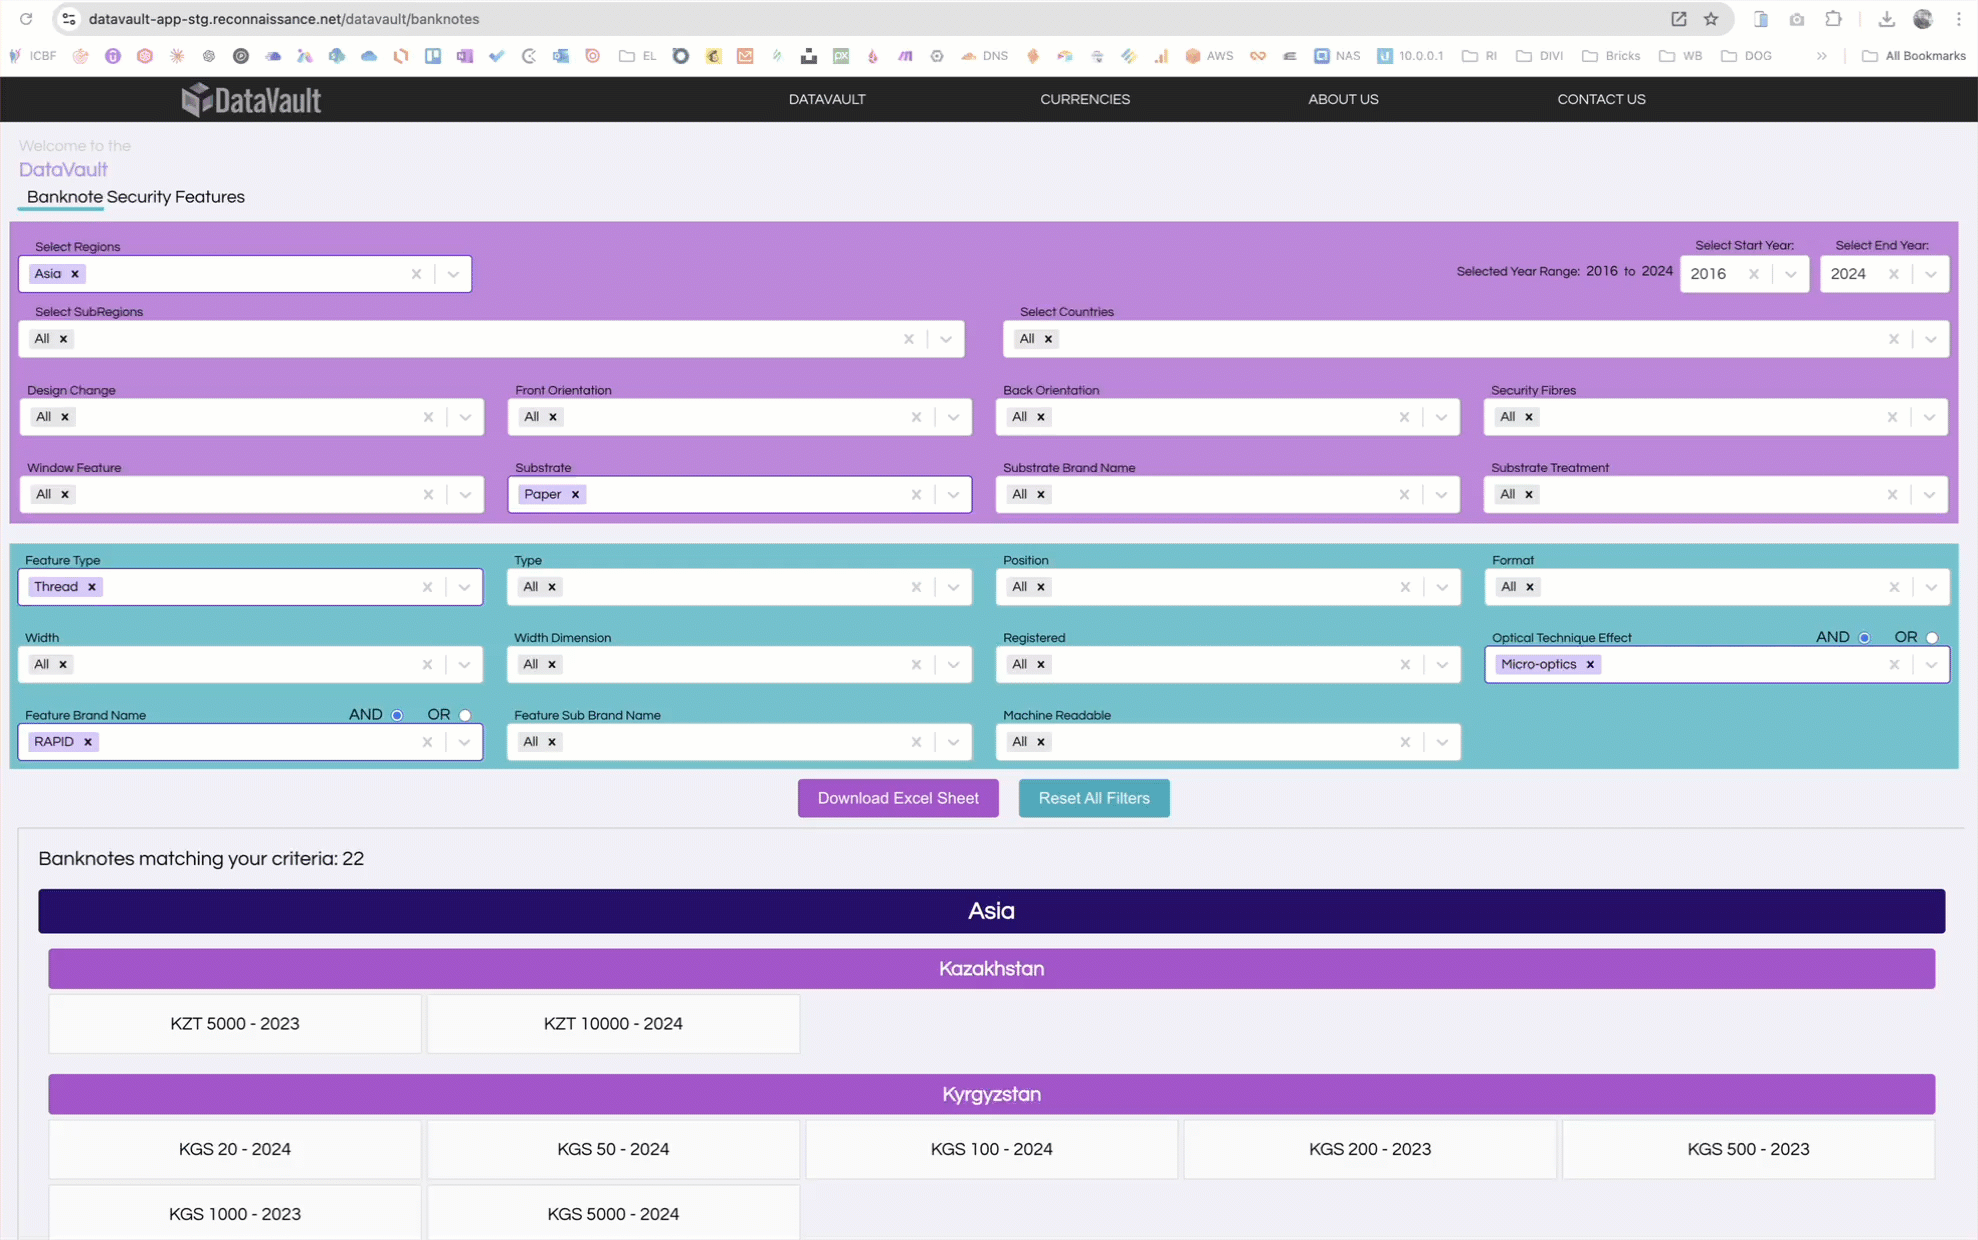This screenshot has height=1240, width=1978.
Task: Remove the Thread feature type chip
Action: pos(91,586)
